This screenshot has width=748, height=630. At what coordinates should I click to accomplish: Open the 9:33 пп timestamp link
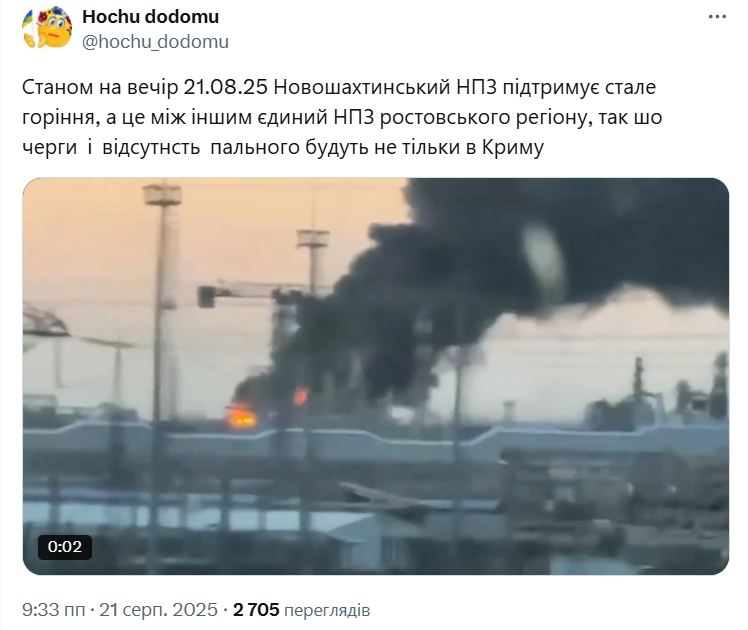click(53, 610)
